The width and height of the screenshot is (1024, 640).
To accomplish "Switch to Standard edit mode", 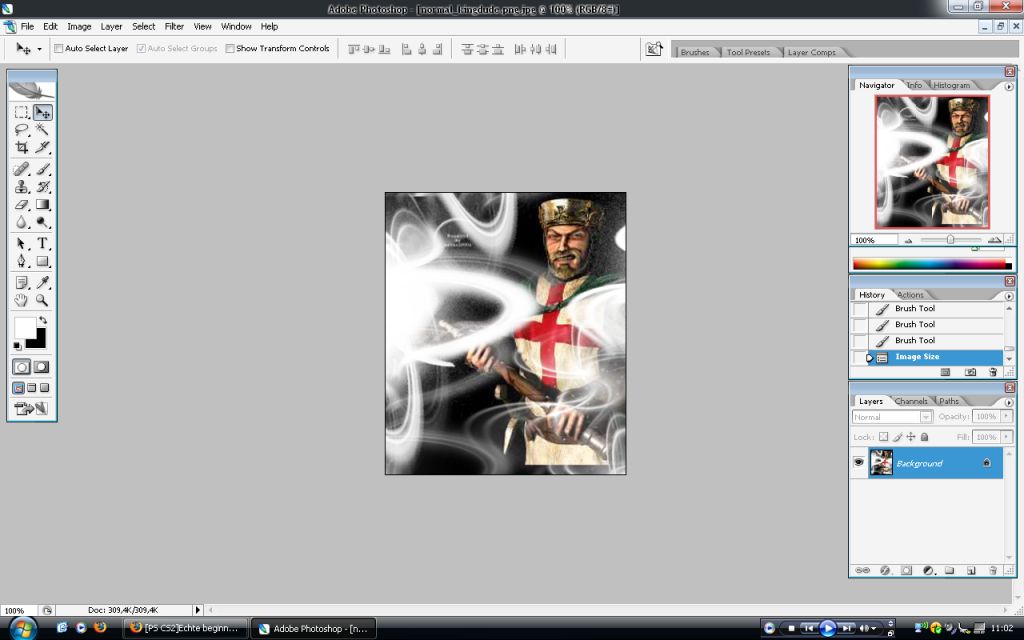I will click(x=22, y=367).
